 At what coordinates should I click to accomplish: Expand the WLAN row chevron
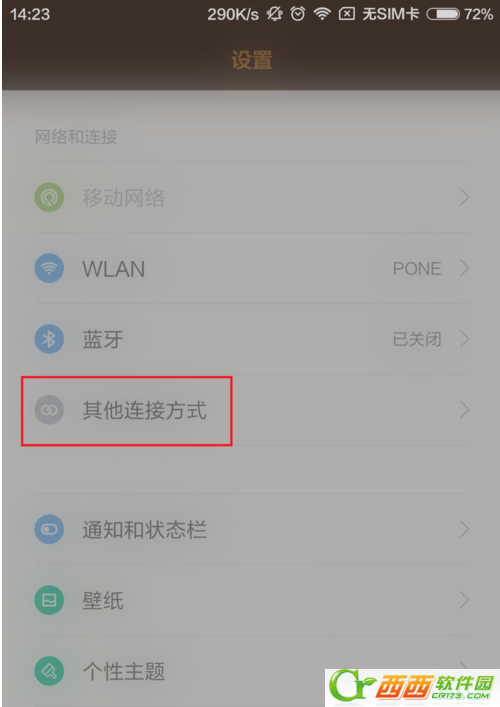[464, 268]
